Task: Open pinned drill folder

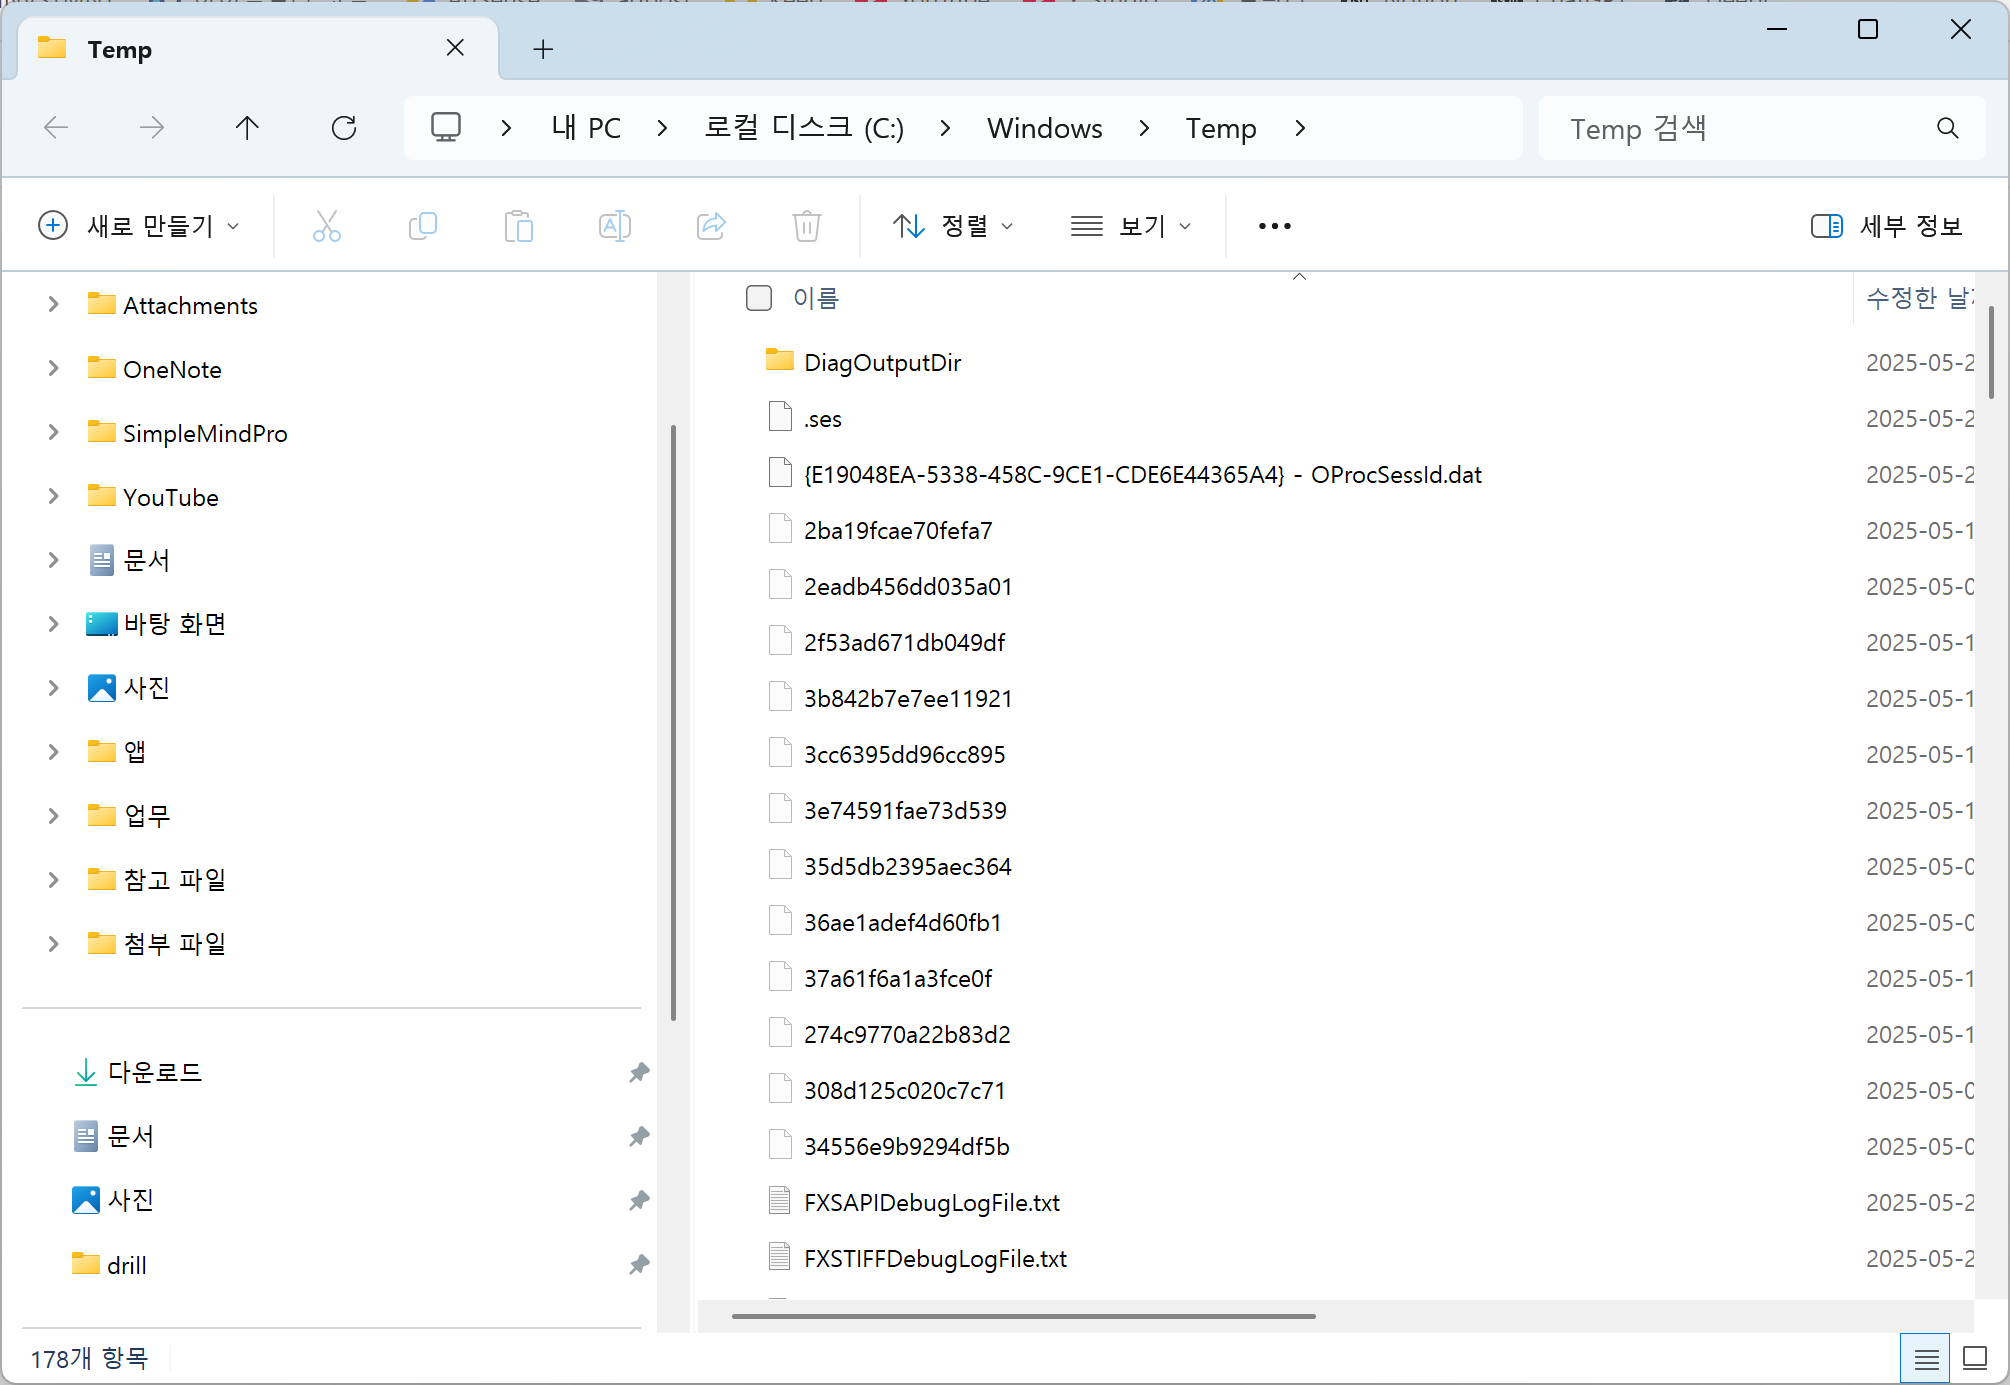Action: coord(126,1264)
